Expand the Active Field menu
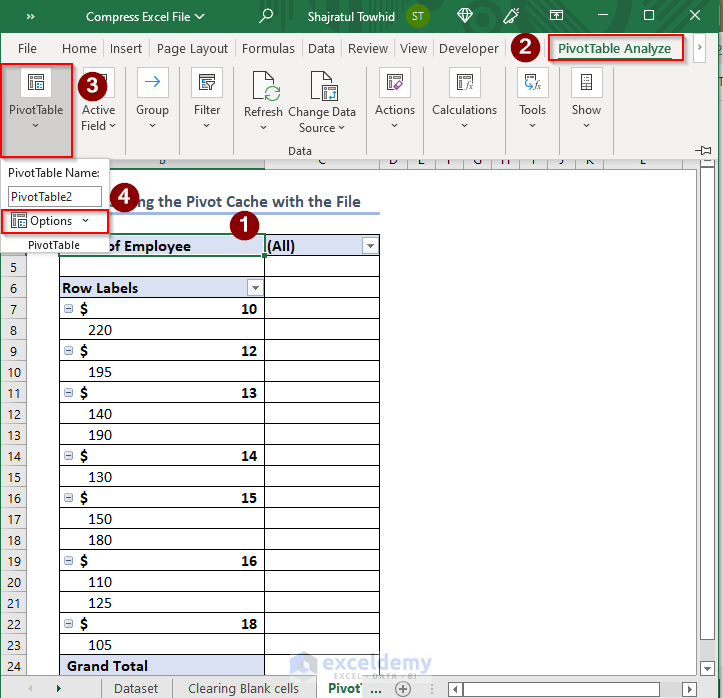The height and width of the screenshot is (698, 723). (98, 118)
